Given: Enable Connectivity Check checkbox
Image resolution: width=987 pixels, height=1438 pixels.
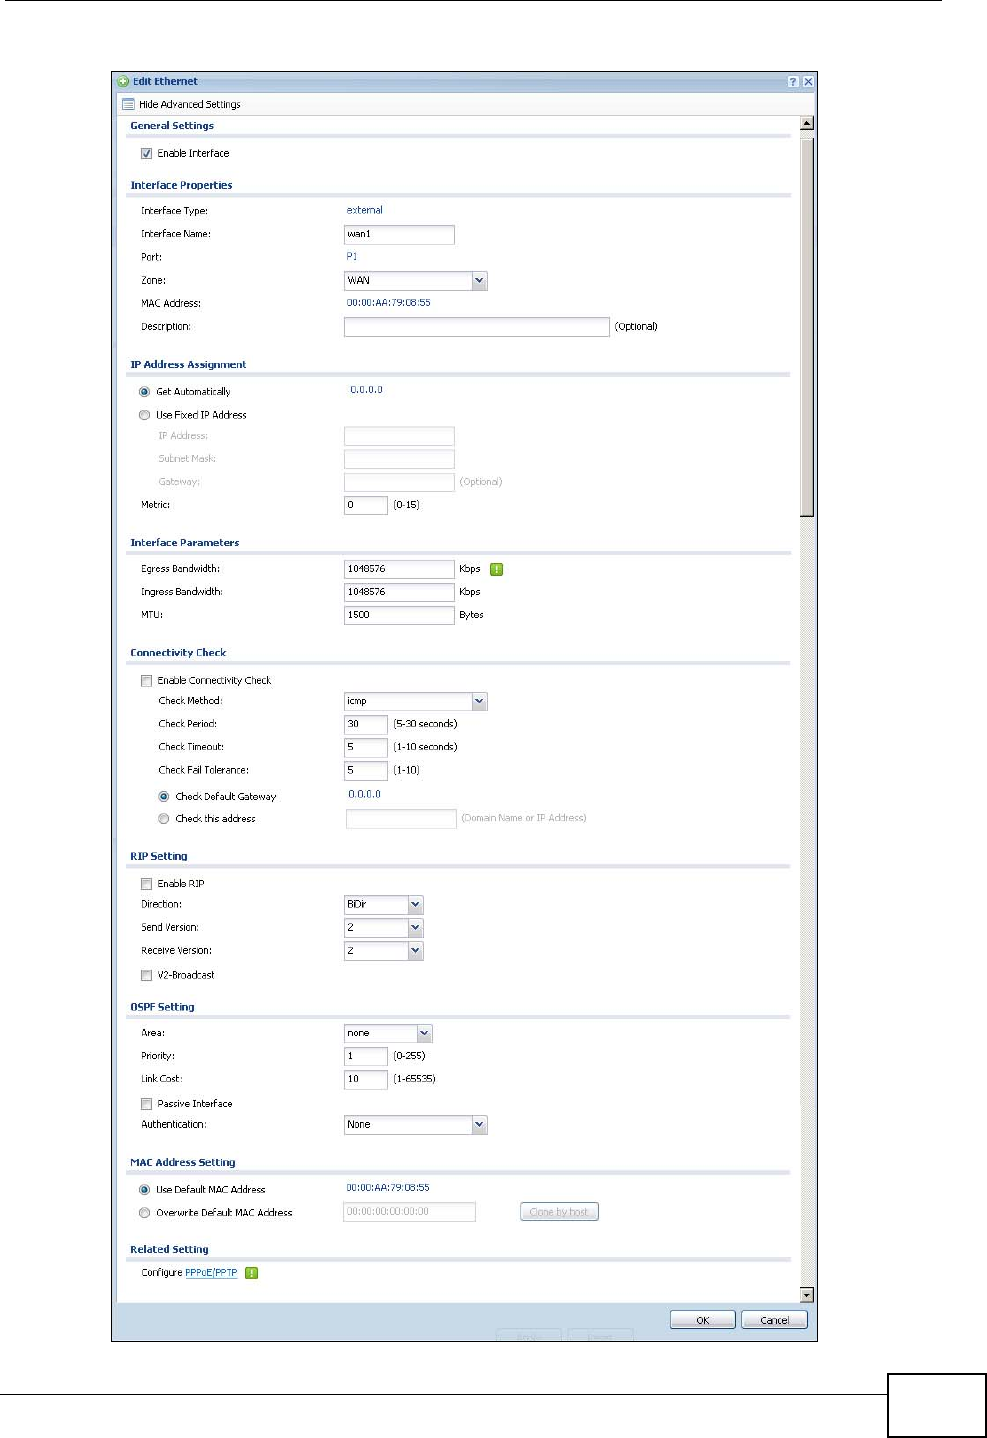Looking at the screenshot, I should pyautogui.click(x=147, y=681).
